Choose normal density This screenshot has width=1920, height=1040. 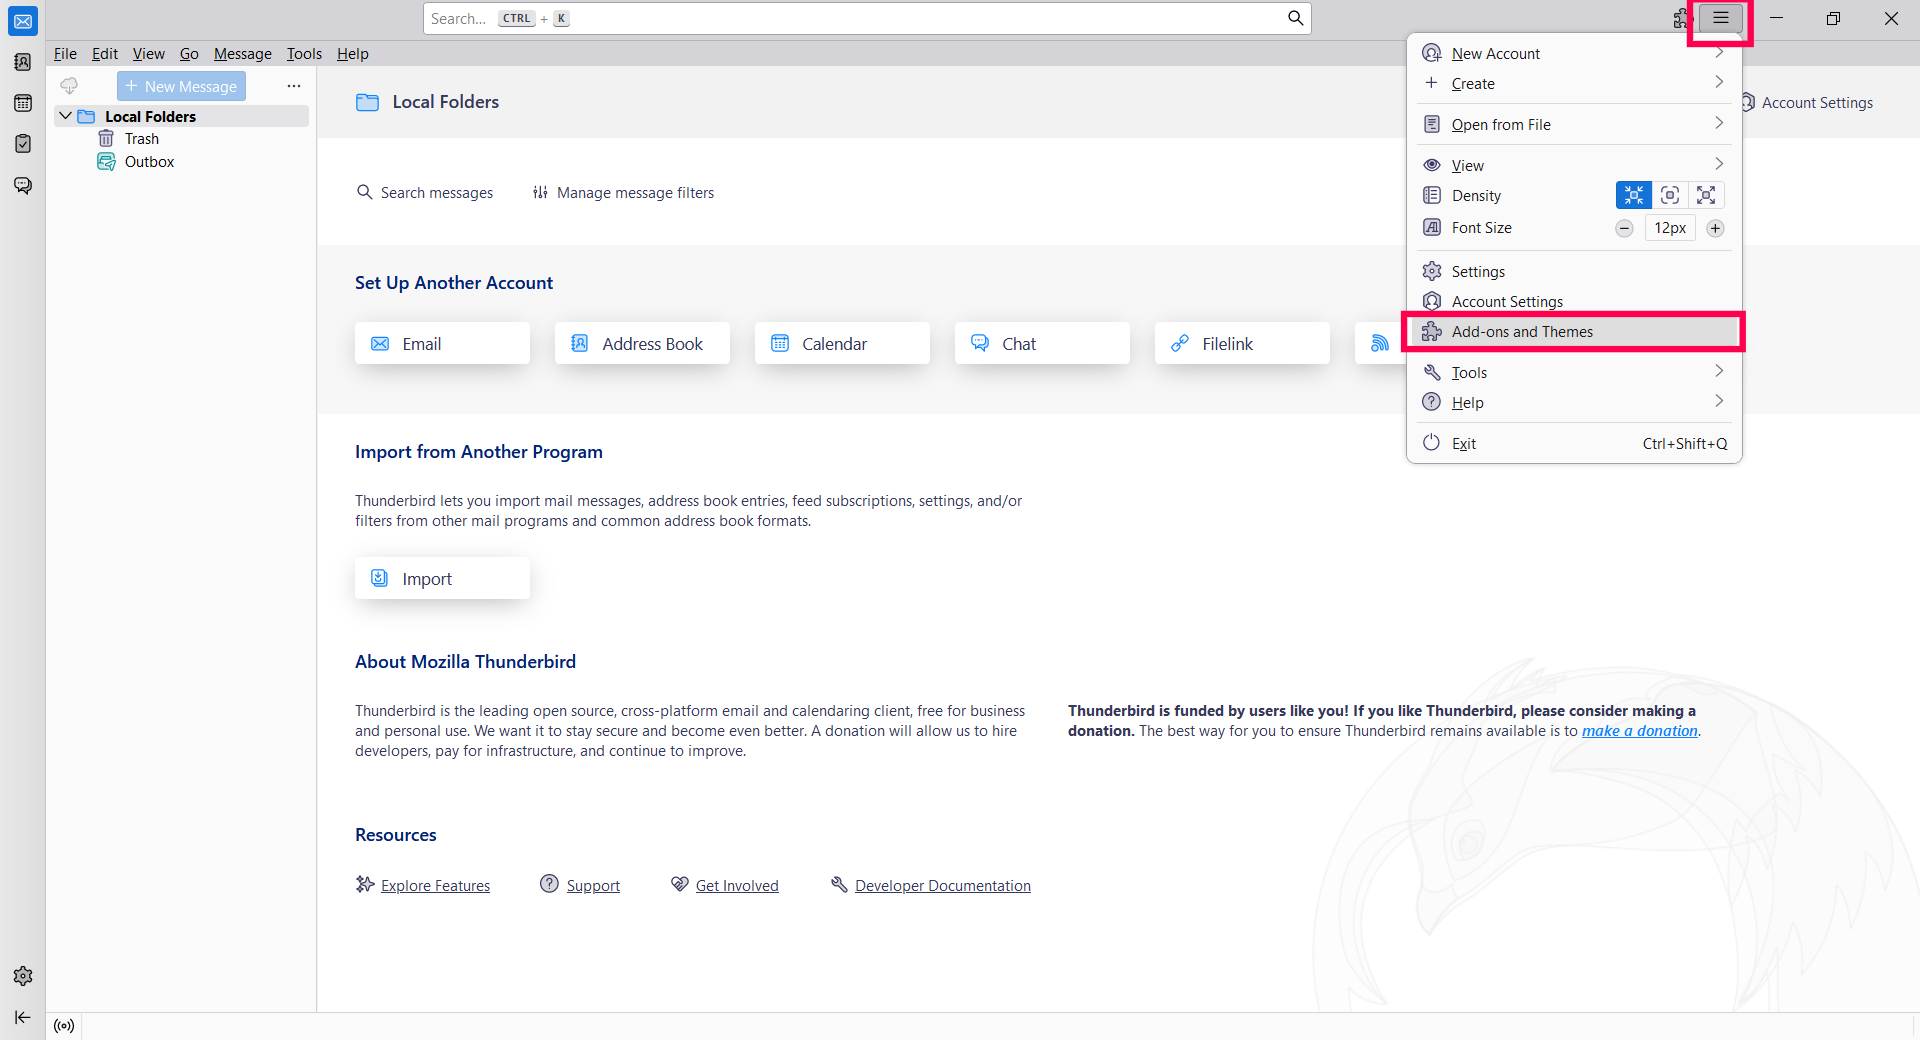(x=1670, y=195)
